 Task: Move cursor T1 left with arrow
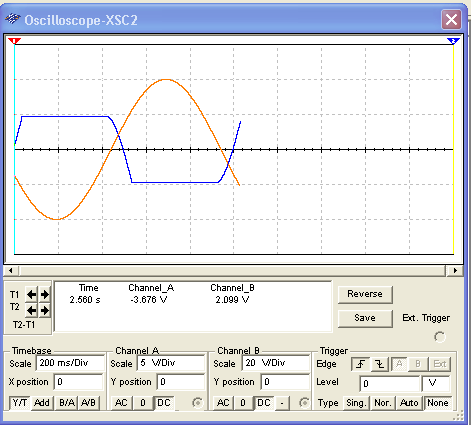pyautogui.click(x=31, y=295)
